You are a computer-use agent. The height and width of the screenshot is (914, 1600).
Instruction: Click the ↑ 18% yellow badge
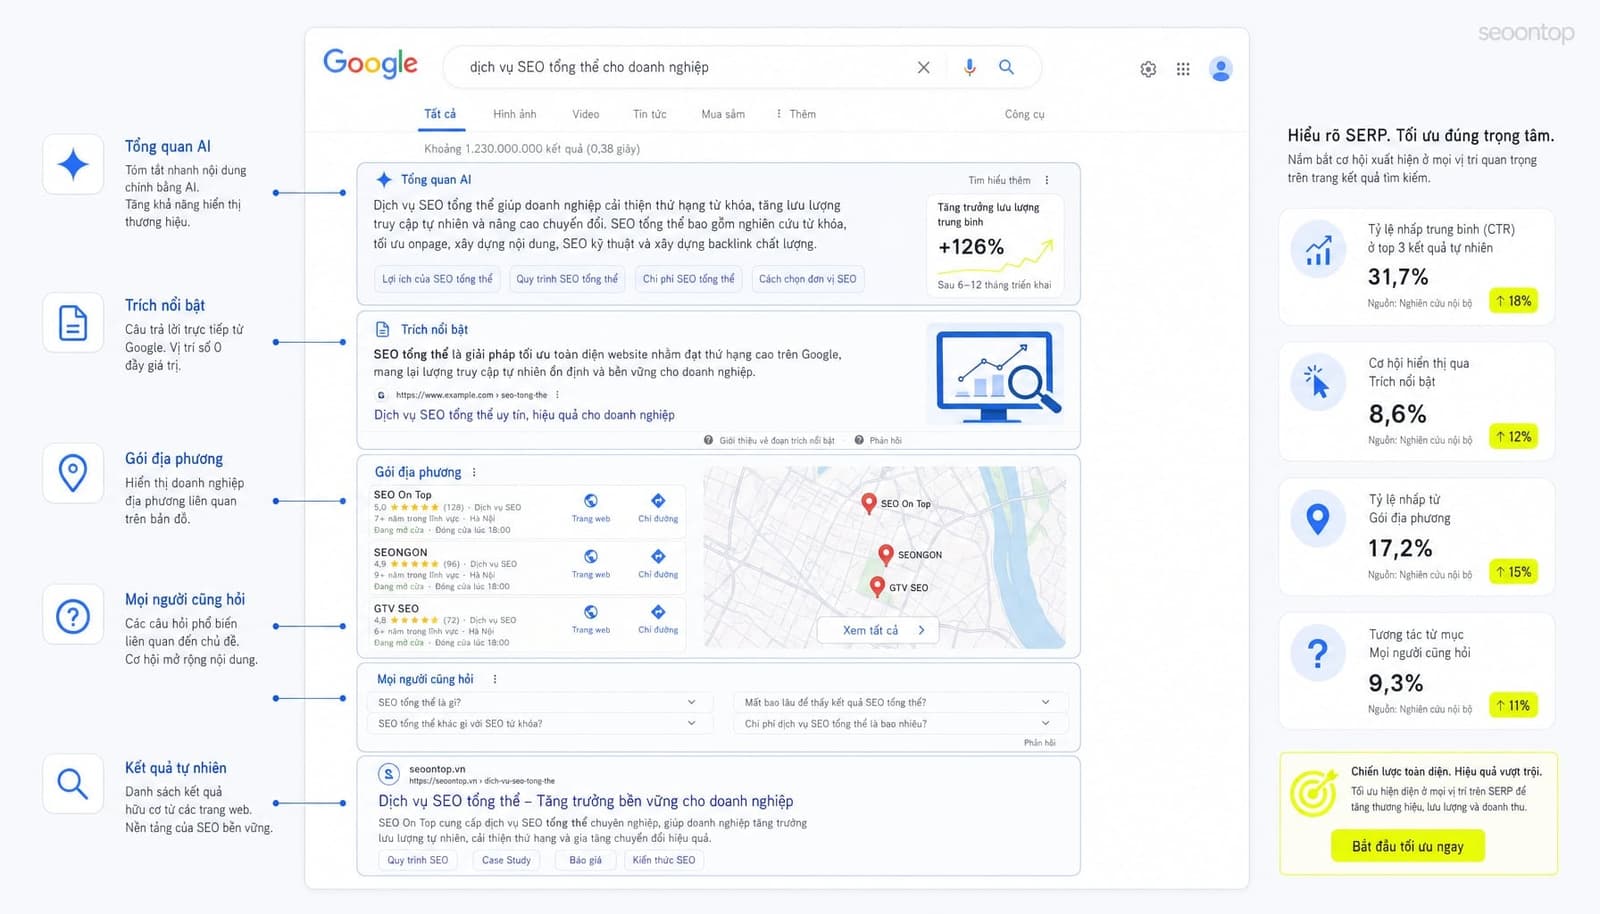(1513, 301)
